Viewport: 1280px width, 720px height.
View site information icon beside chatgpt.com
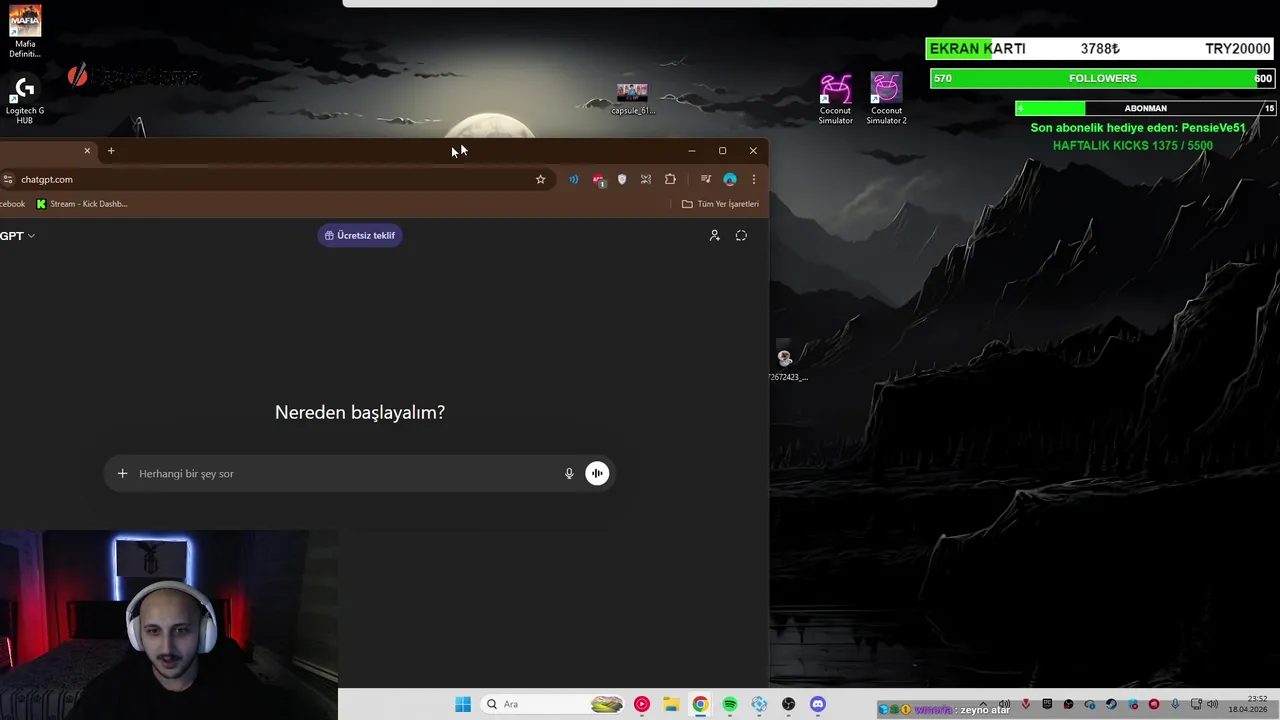click(8, 179)
